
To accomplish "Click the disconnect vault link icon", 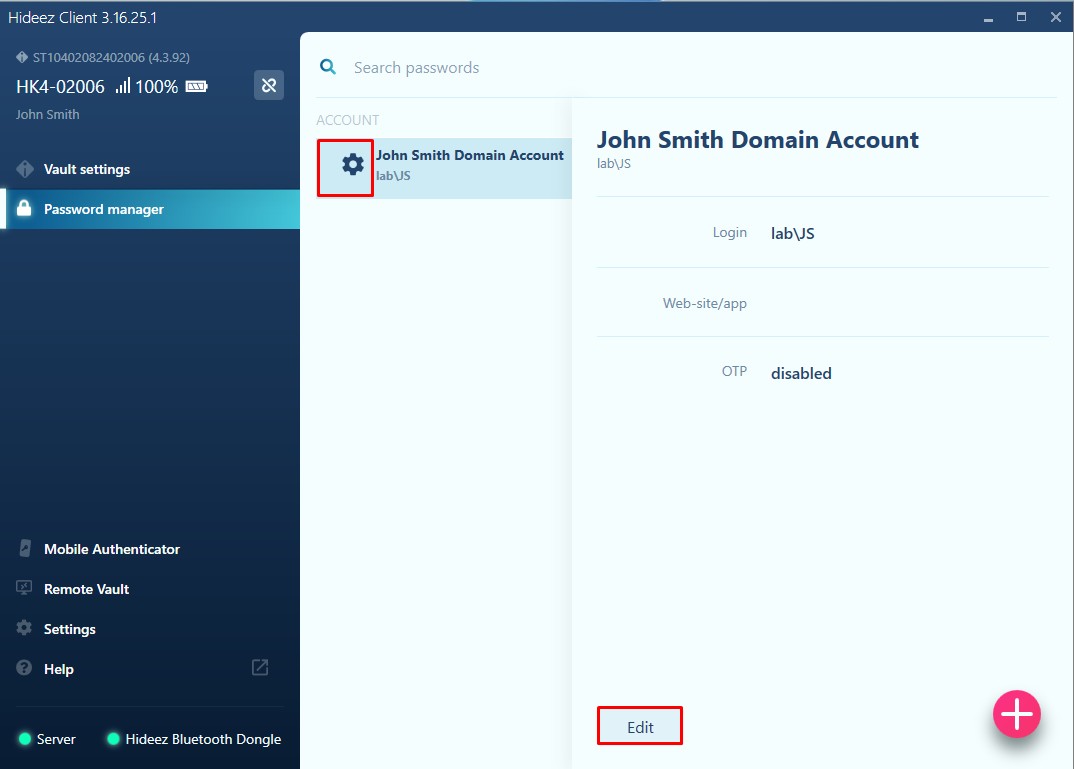I will (x=268, y=86).
